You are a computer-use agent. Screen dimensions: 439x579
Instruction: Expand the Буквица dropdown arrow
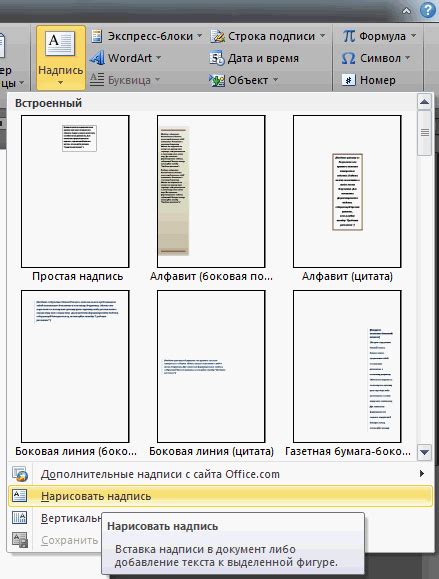point(157,79)
